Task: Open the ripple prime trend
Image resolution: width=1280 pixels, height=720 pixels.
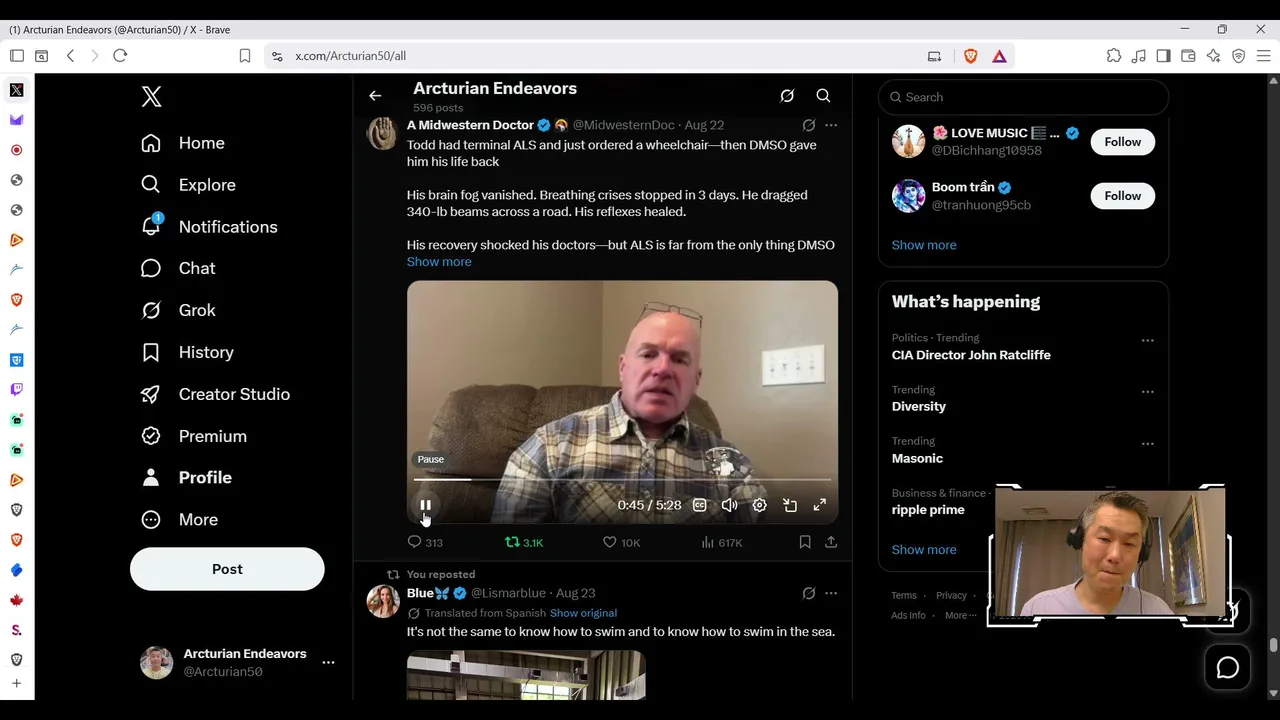Action: [x=928, y=510]
